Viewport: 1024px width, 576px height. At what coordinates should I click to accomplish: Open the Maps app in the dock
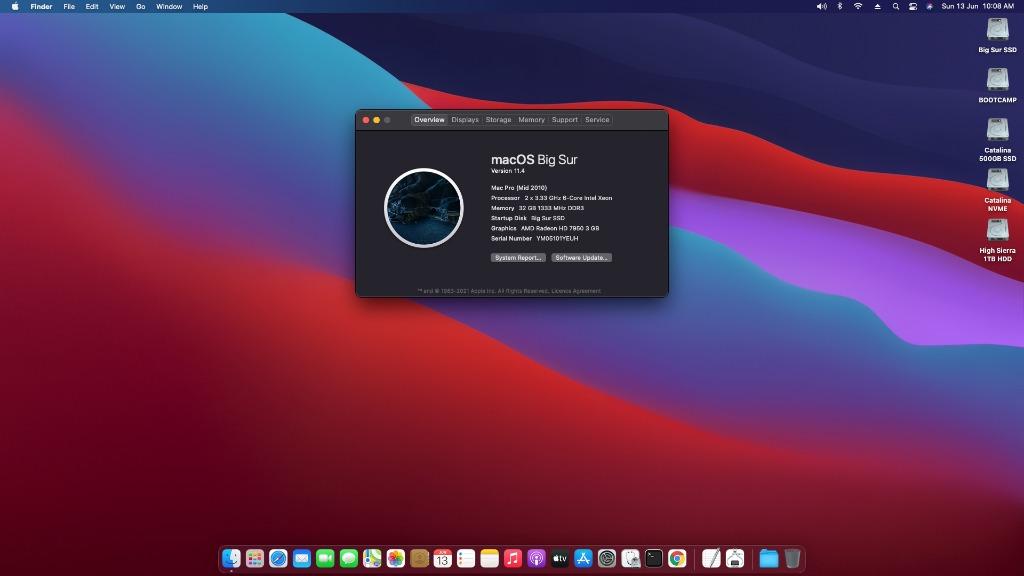[372, 558]
